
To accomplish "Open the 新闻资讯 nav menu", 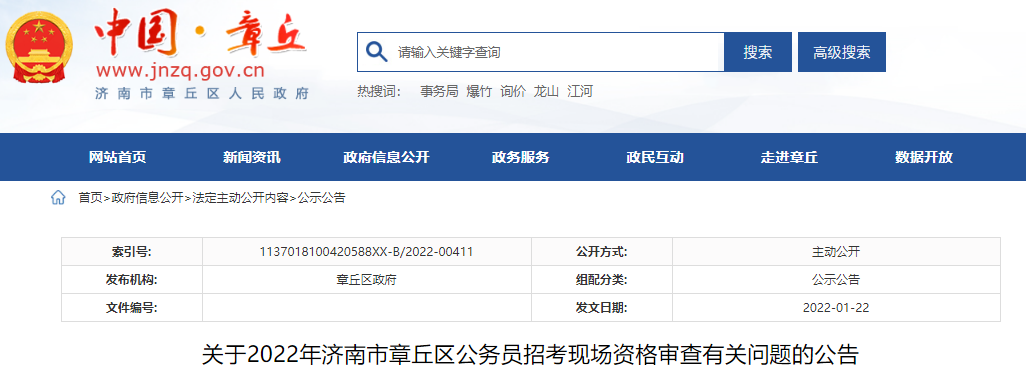I will pyautogui.click(x=252, y=157).
